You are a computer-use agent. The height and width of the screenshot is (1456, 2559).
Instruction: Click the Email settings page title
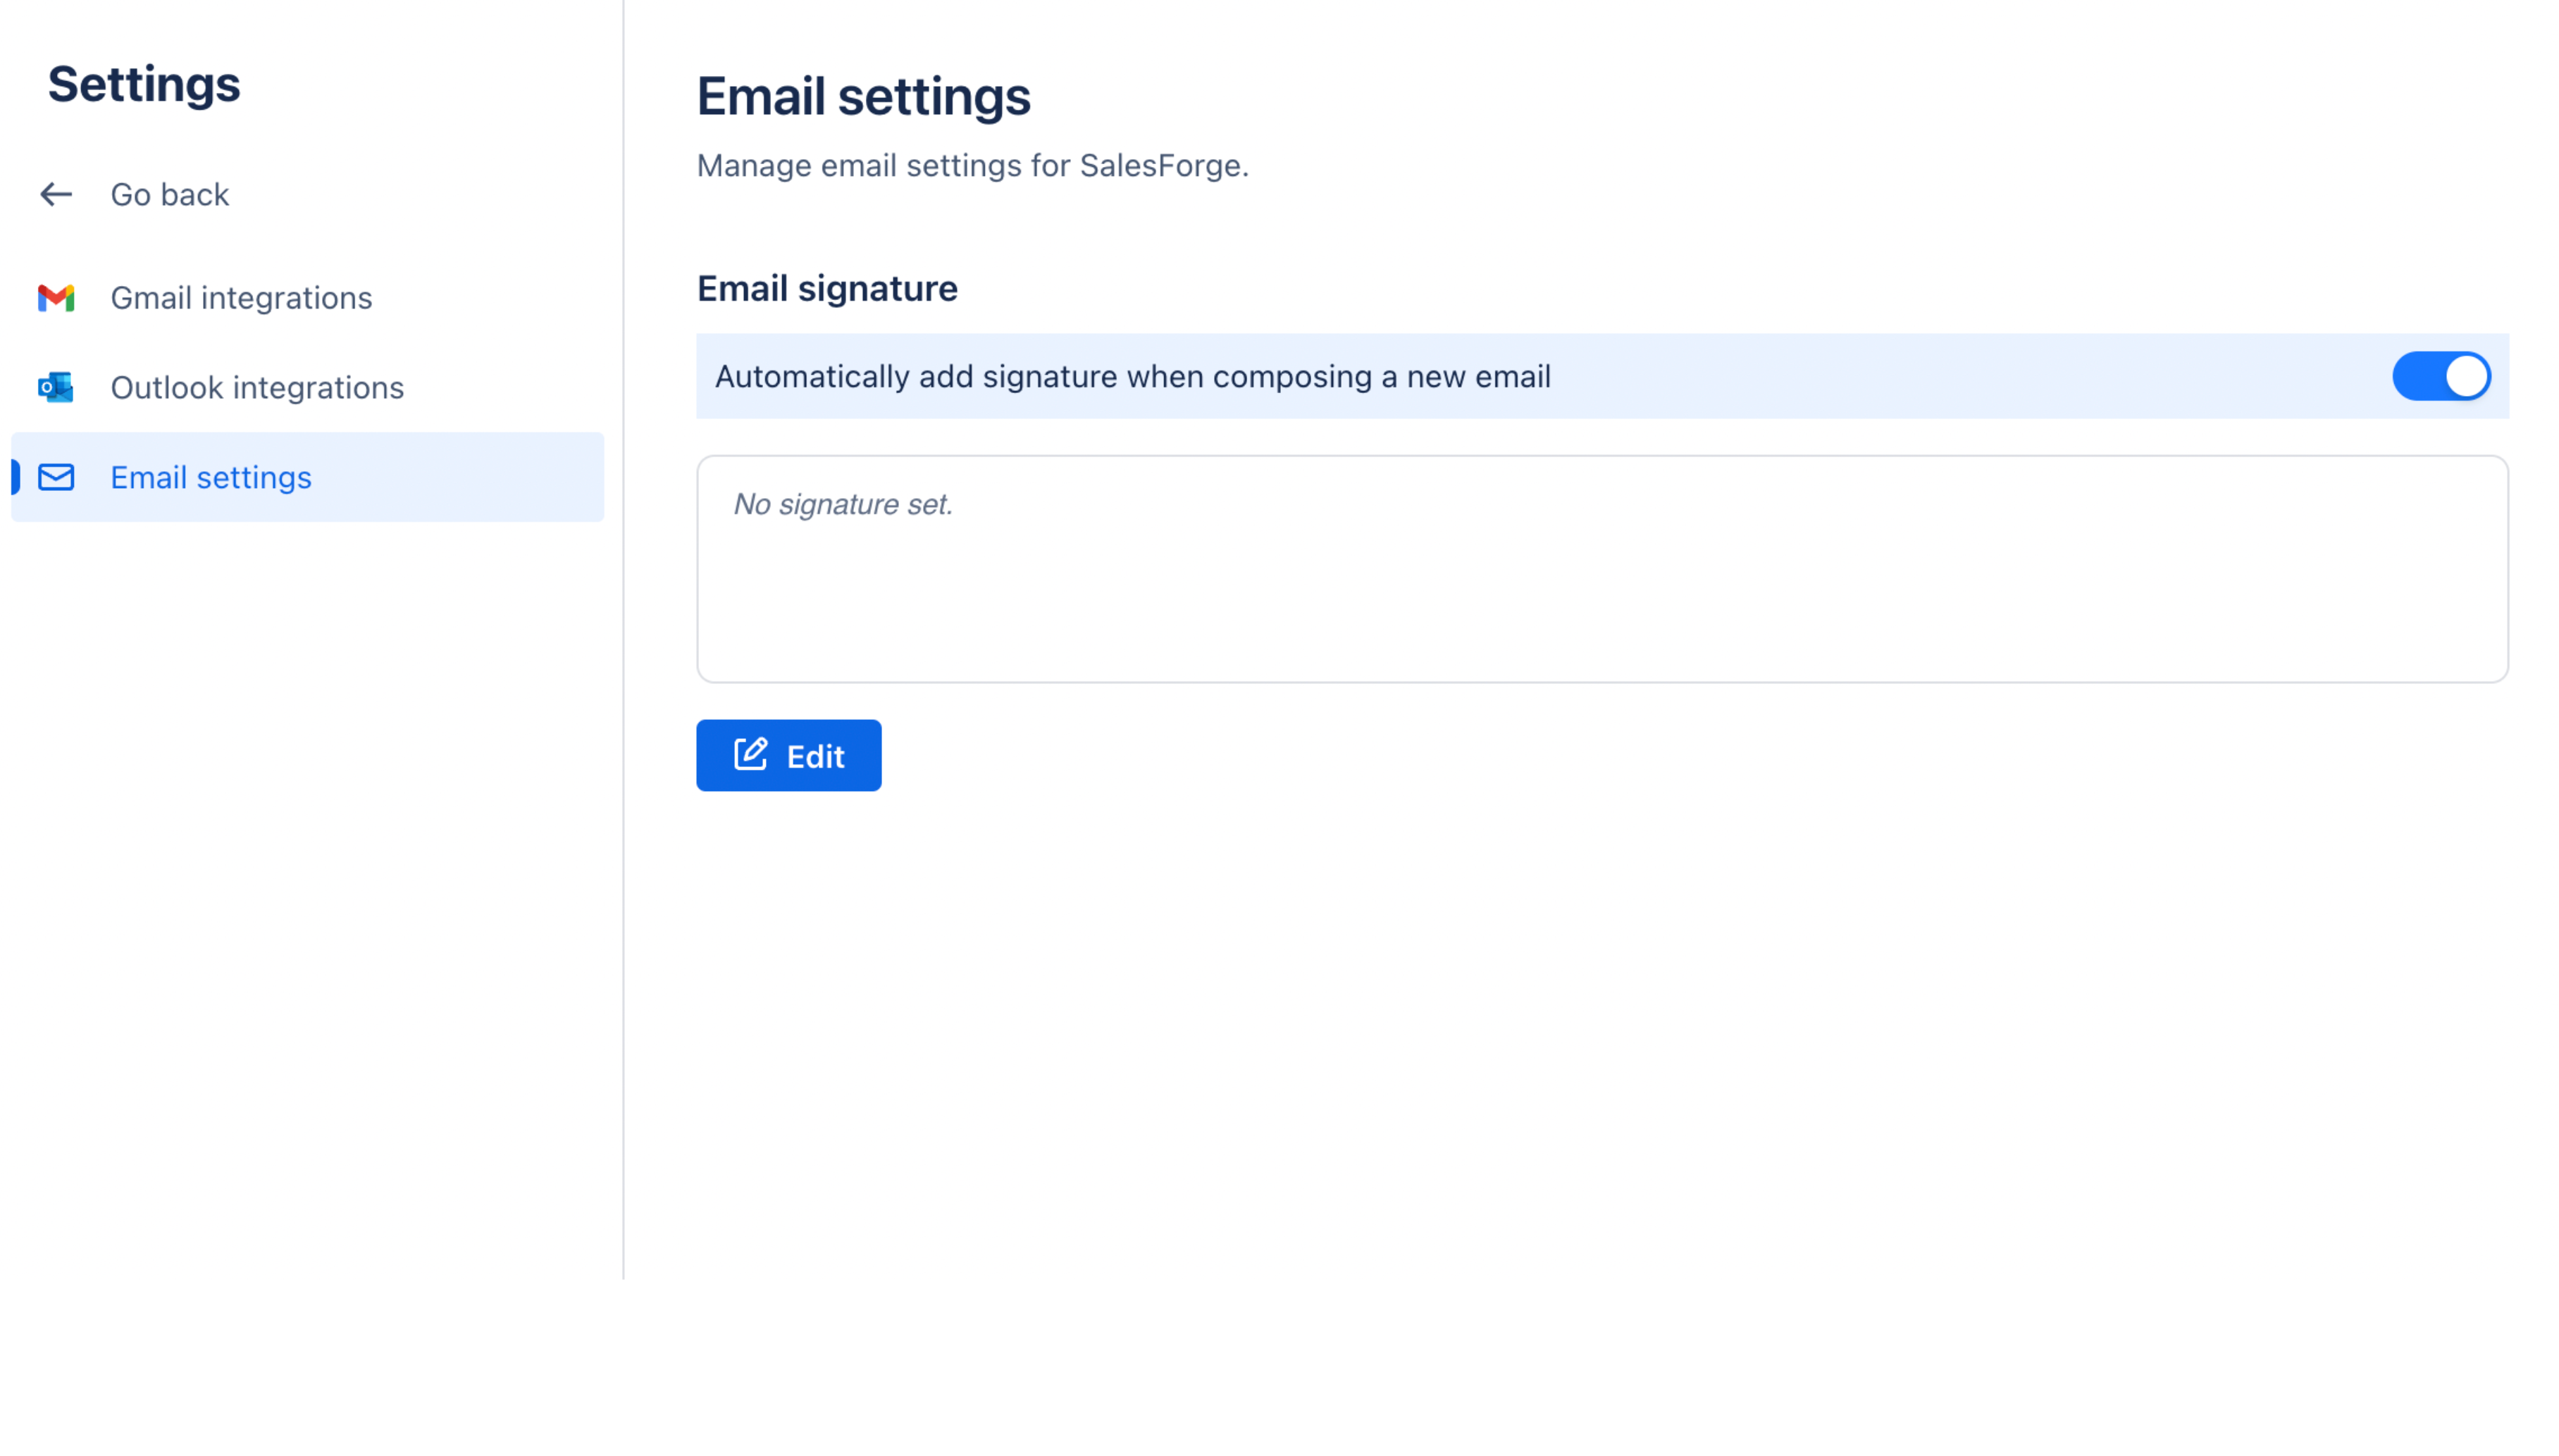tap(862, 96)
